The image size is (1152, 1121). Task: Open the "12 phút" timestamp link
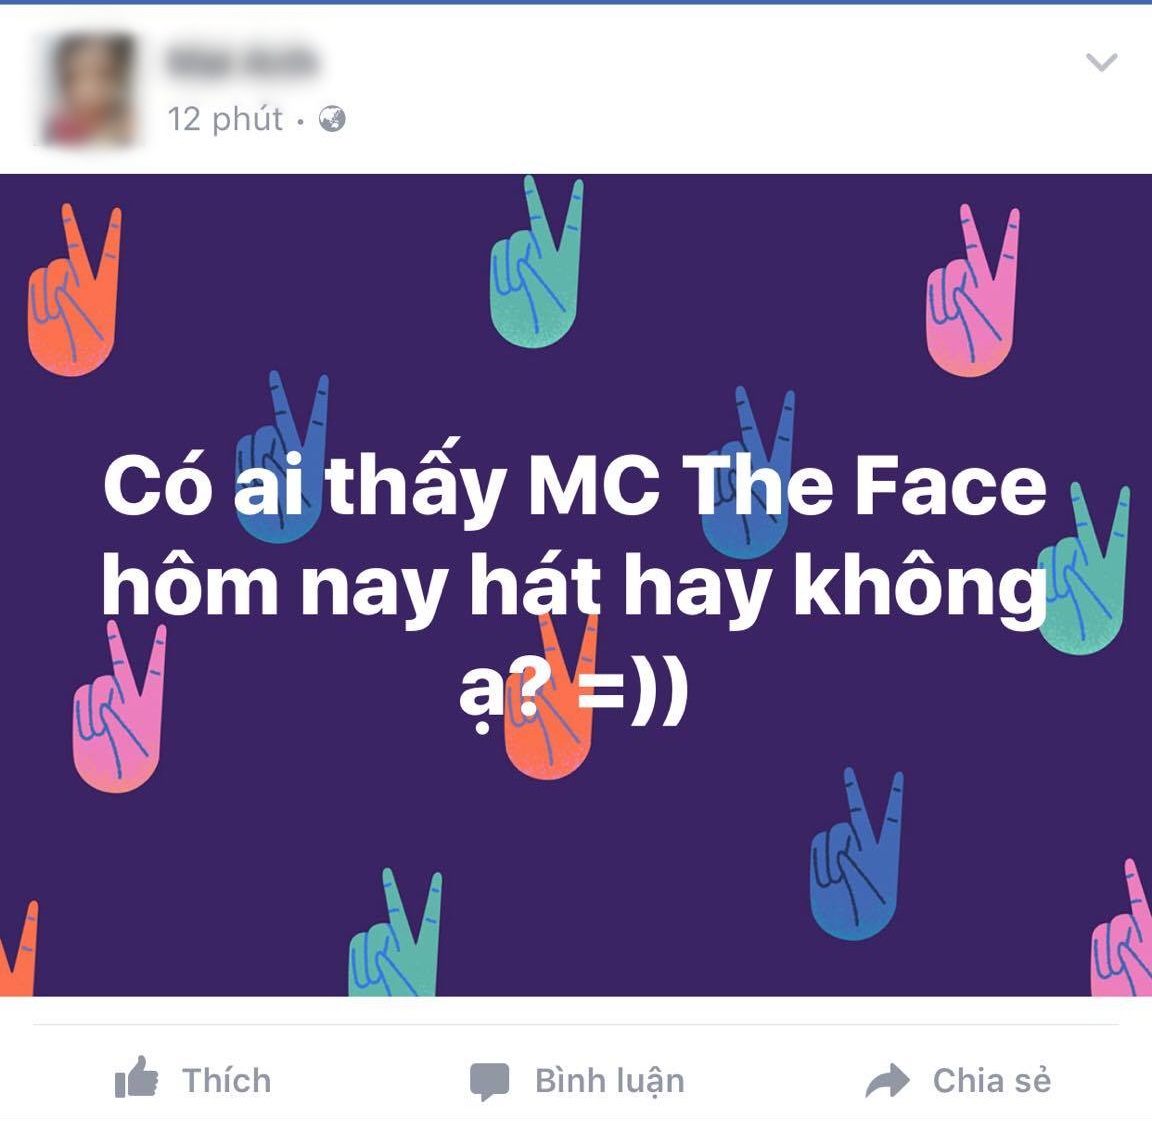(225, 119)
